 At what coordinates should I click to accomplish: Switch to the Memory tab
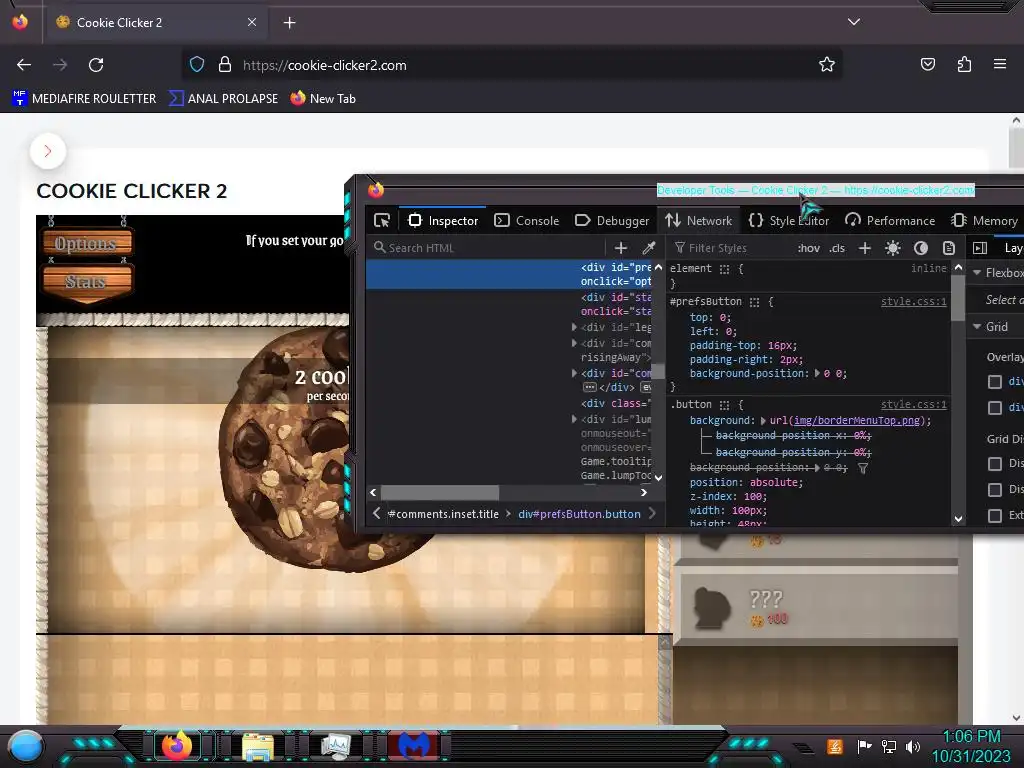coord(985,221)
